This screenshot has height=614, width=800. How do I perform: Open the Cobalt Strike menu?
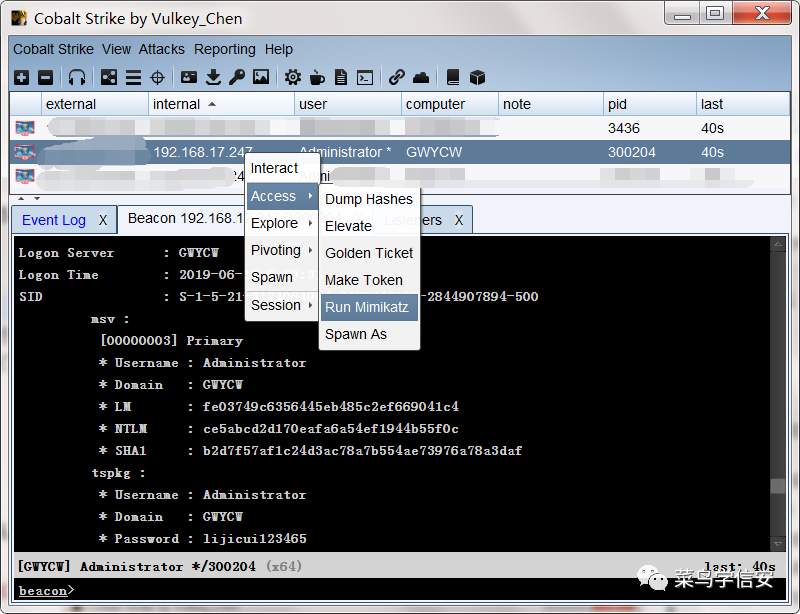coord(53,49)
